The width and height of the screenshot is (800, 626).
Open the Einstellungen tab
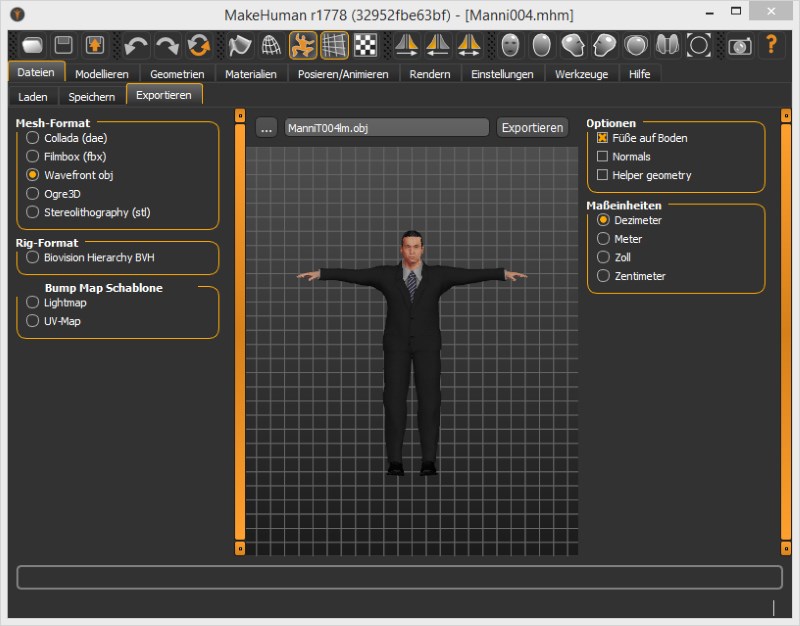[503, 74]
